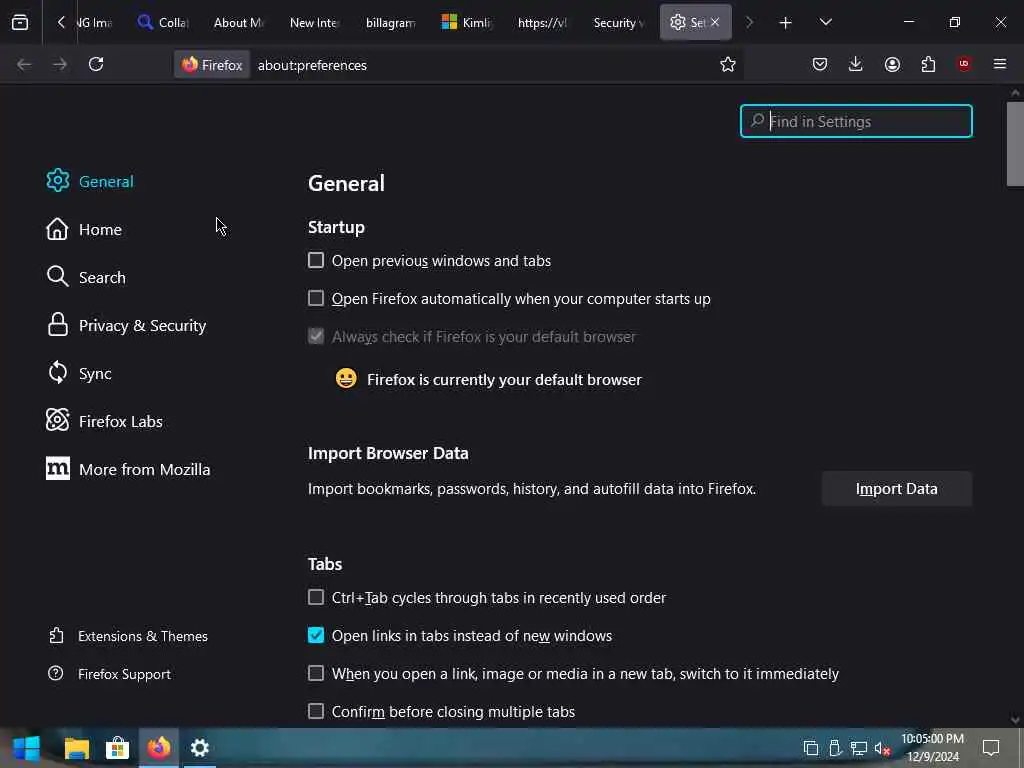The image size is (1024, 768).
Task: Enable Ctrl+Tab cycles in recently used order
Action: (316, 598)
